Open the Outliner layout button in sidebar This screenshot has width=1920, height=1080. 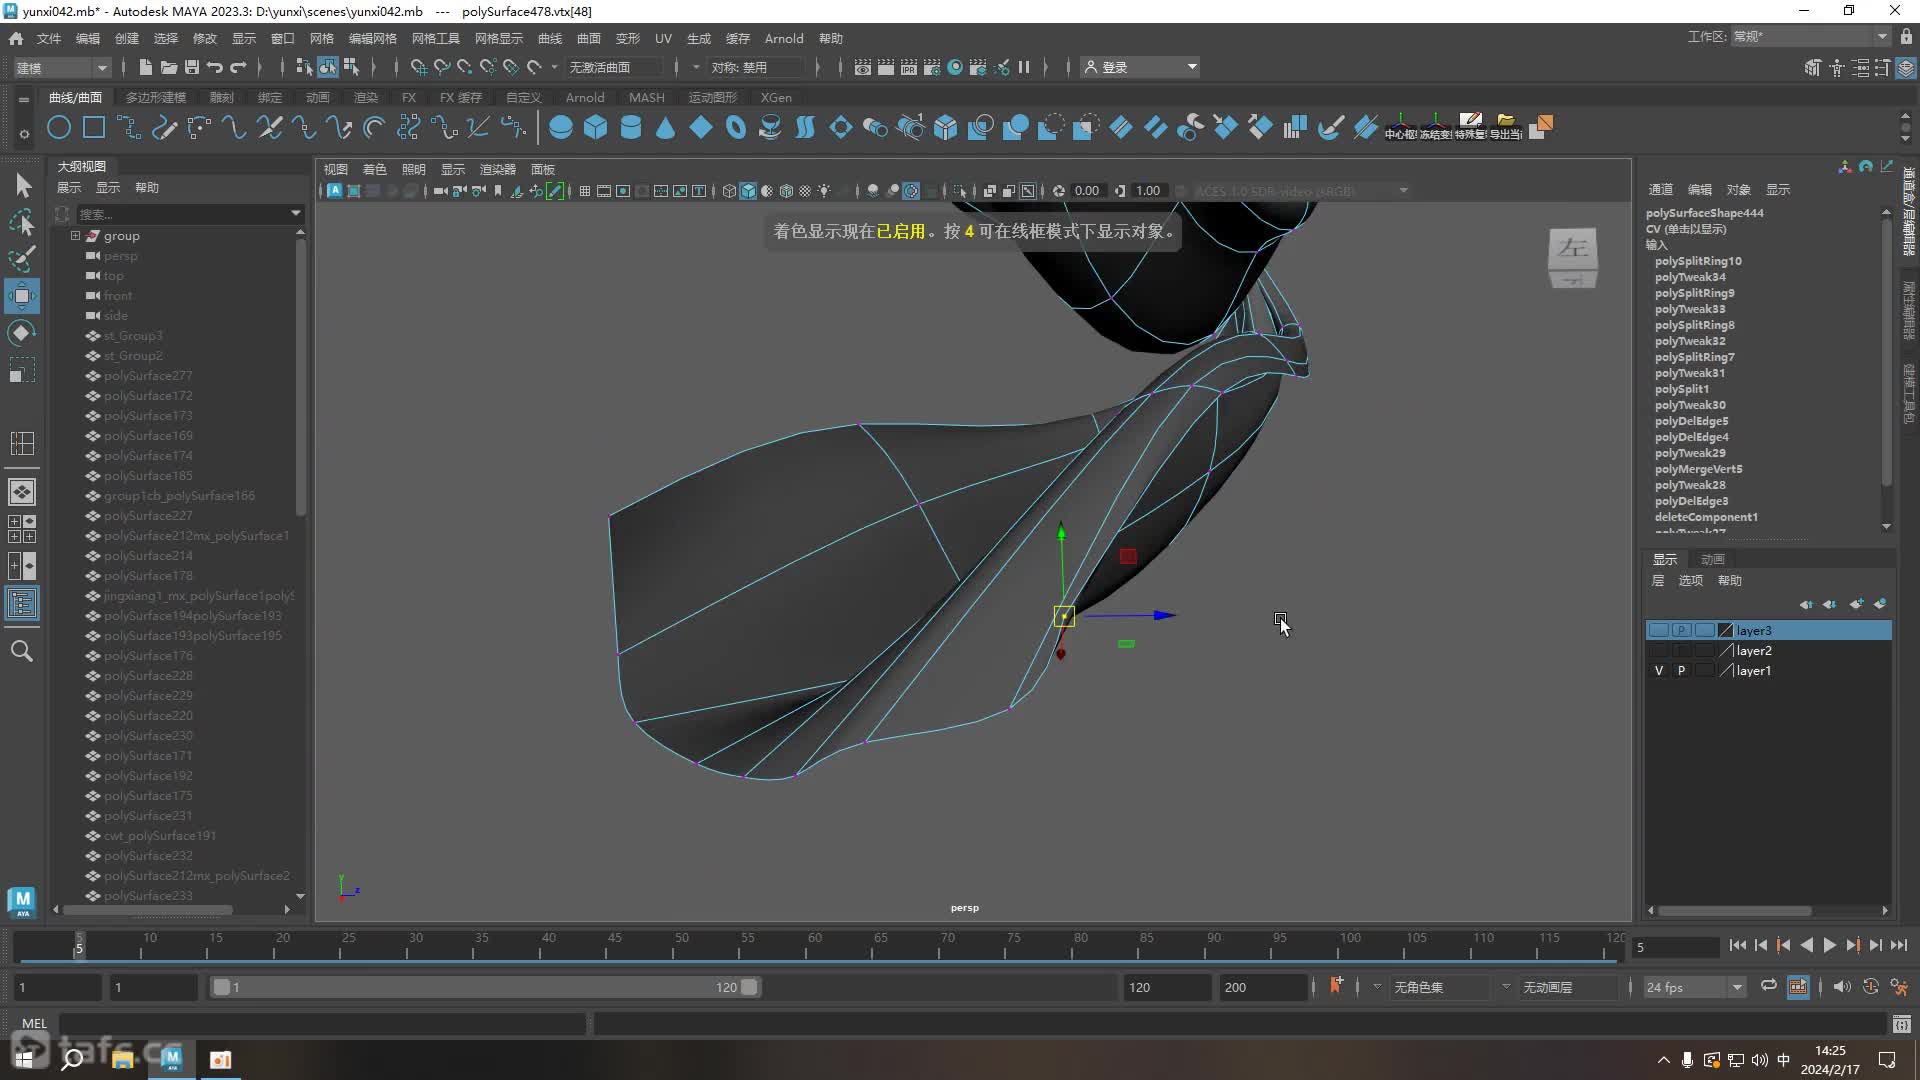point(22,603)
